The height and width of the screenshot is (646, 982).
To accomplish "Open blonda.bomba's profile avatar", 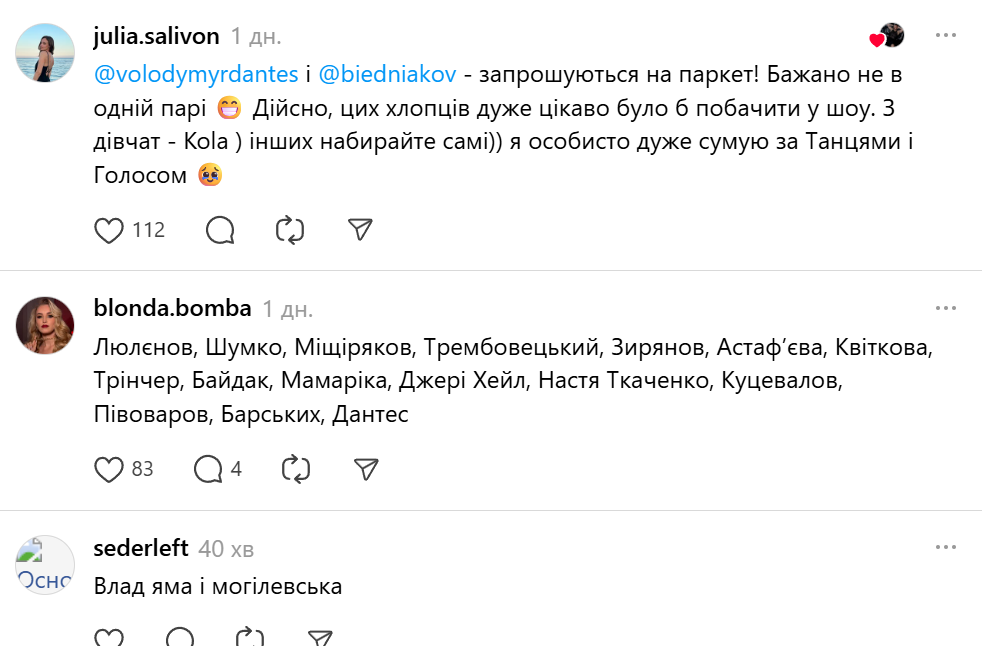I will point(45,325).
